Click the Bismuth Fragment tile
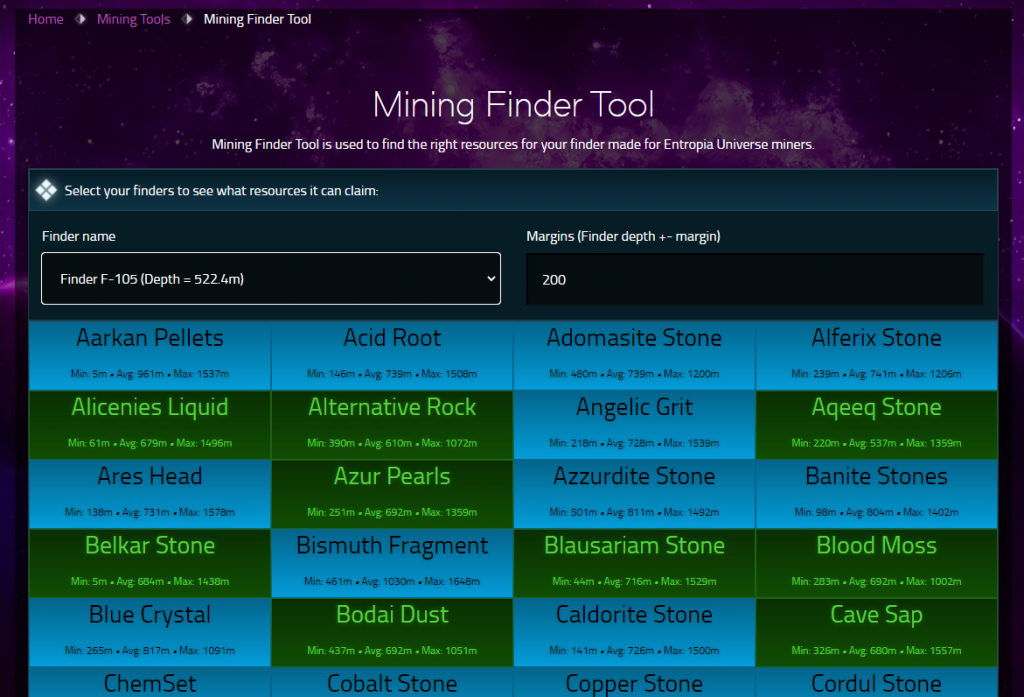 click(392, 562)
